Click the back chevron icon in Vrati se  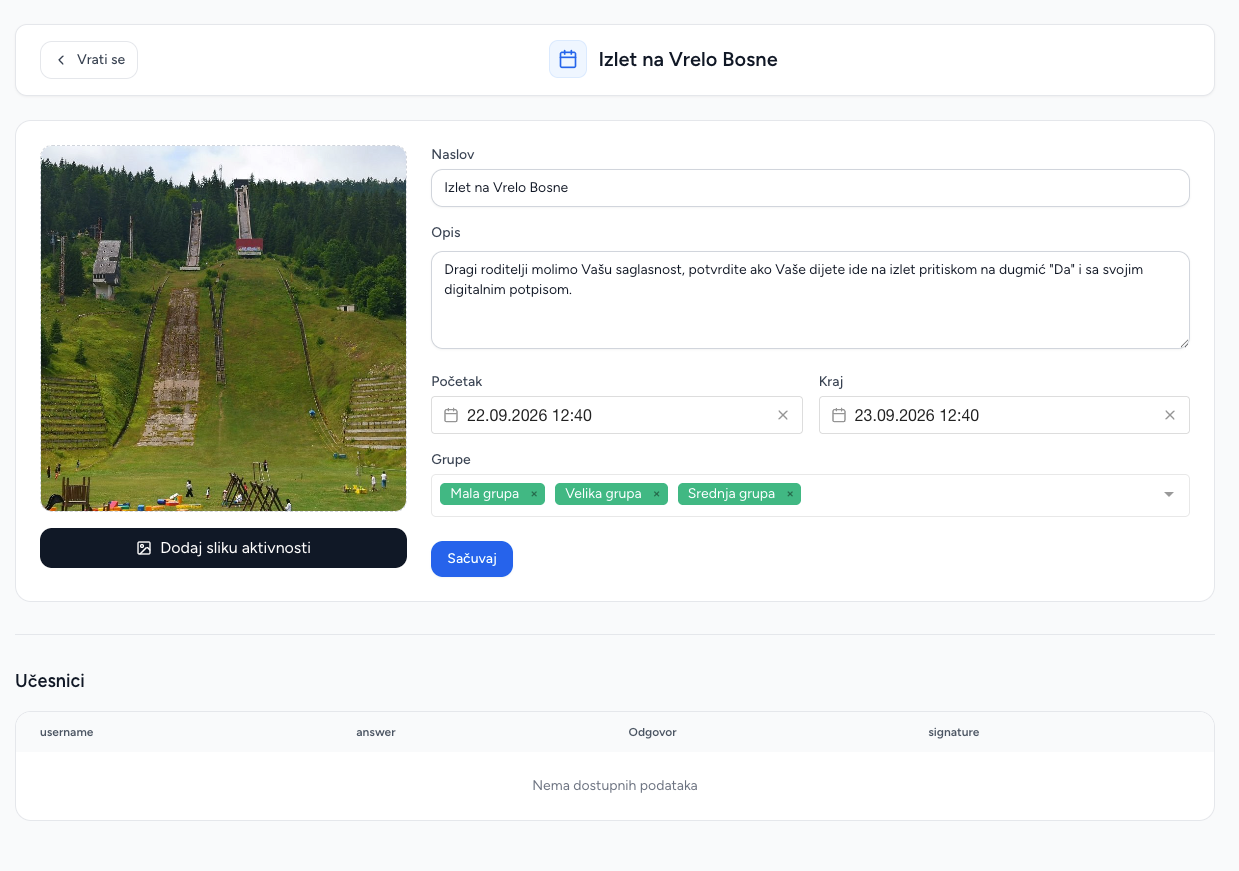click(x=61, y=60)
